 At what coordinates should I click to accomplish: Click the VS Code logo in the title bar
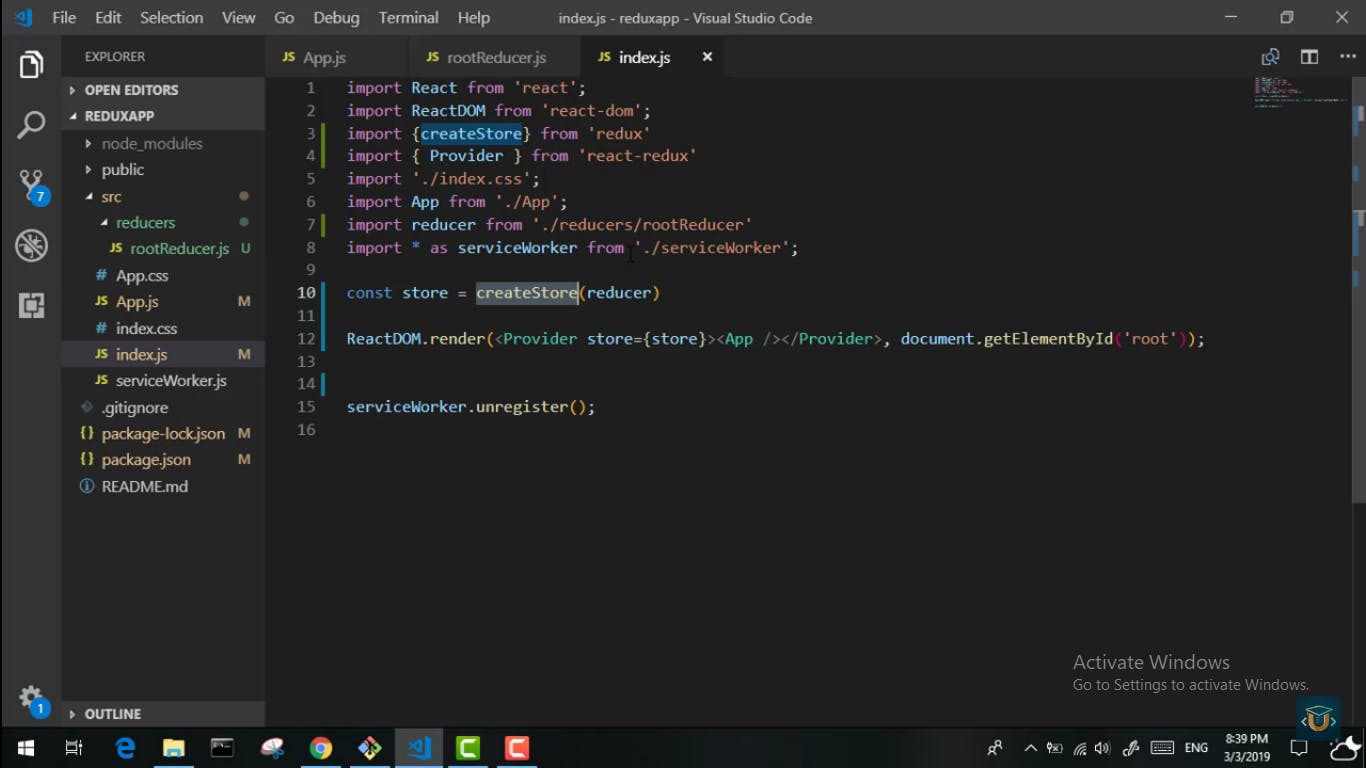click(x=22, y=18)
